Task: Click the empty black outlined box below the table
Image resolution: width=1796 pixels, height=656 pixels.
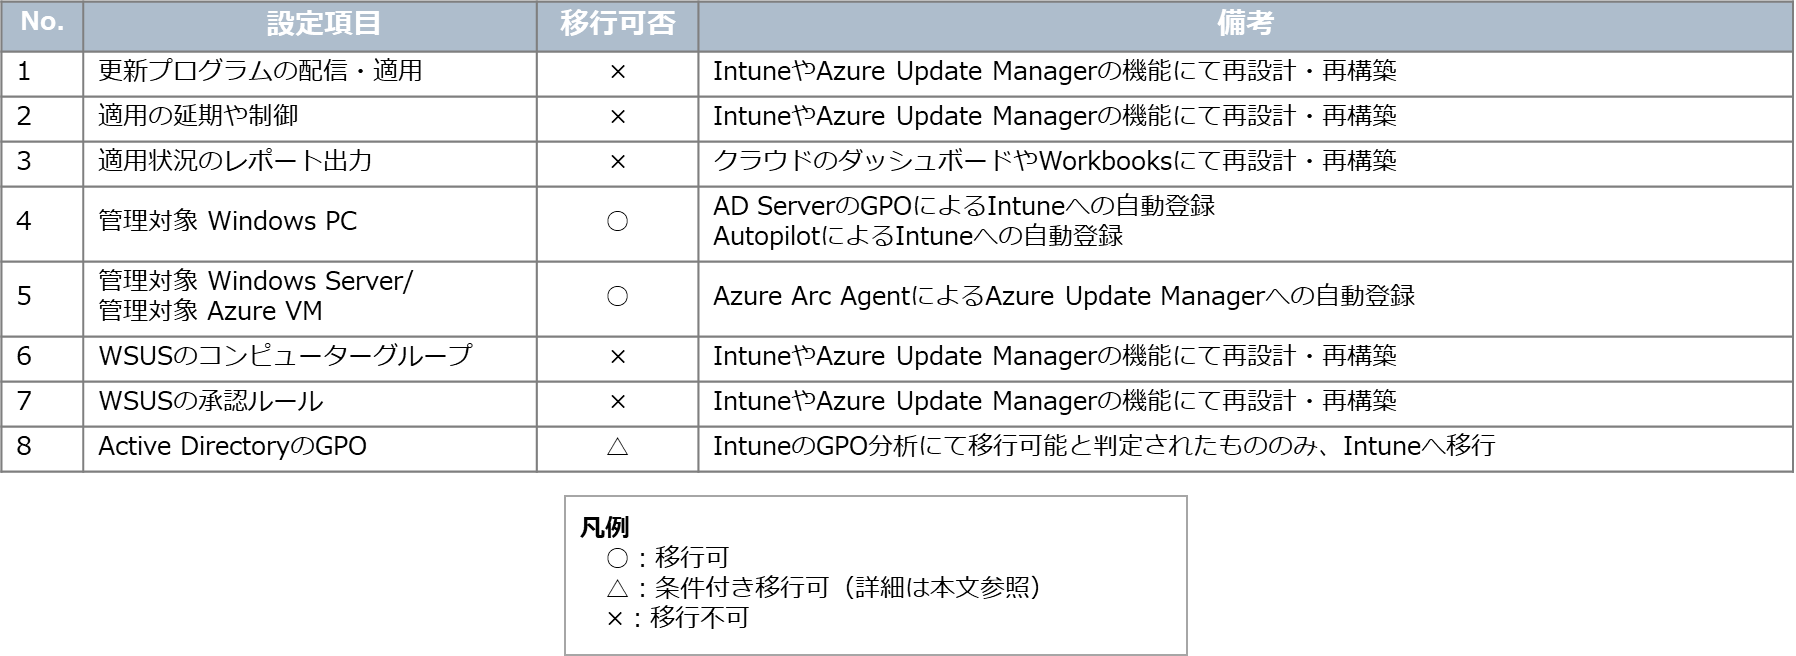Action: pyautogui.click(x=876, y=575)
